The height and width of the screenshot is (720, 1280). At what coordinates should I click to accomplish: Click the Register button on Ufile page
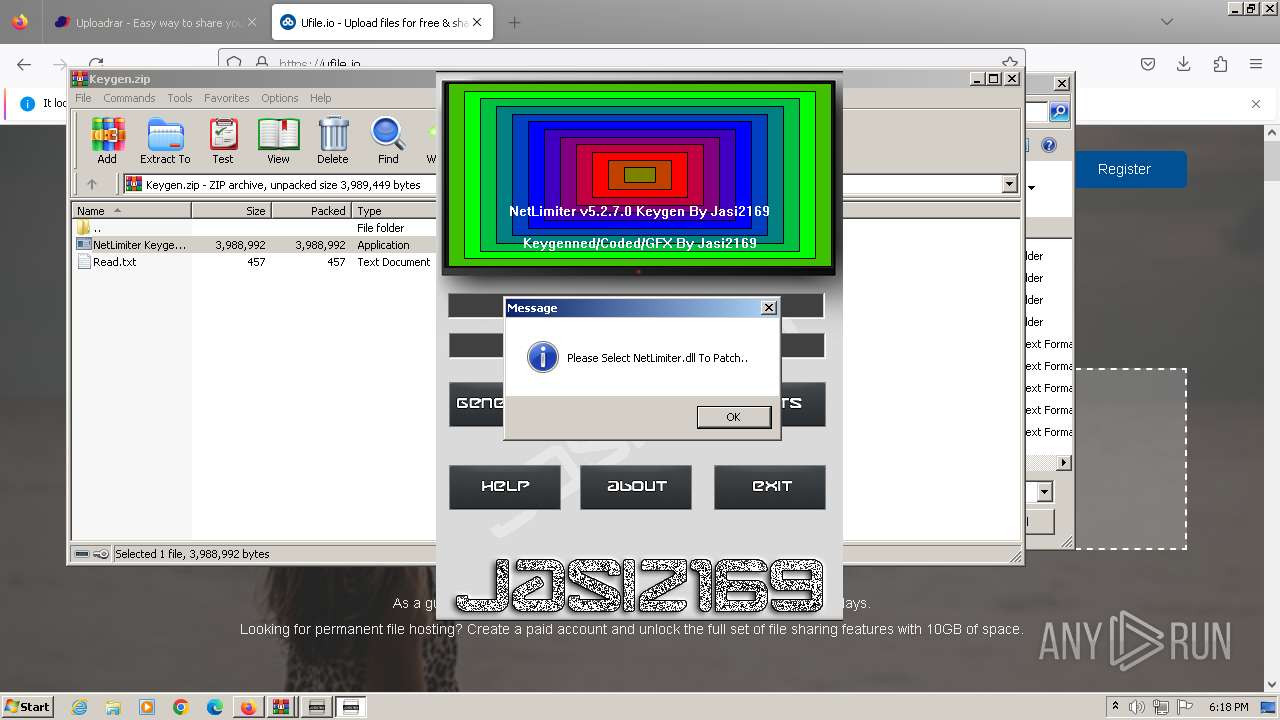click(x=1125, y=169)
